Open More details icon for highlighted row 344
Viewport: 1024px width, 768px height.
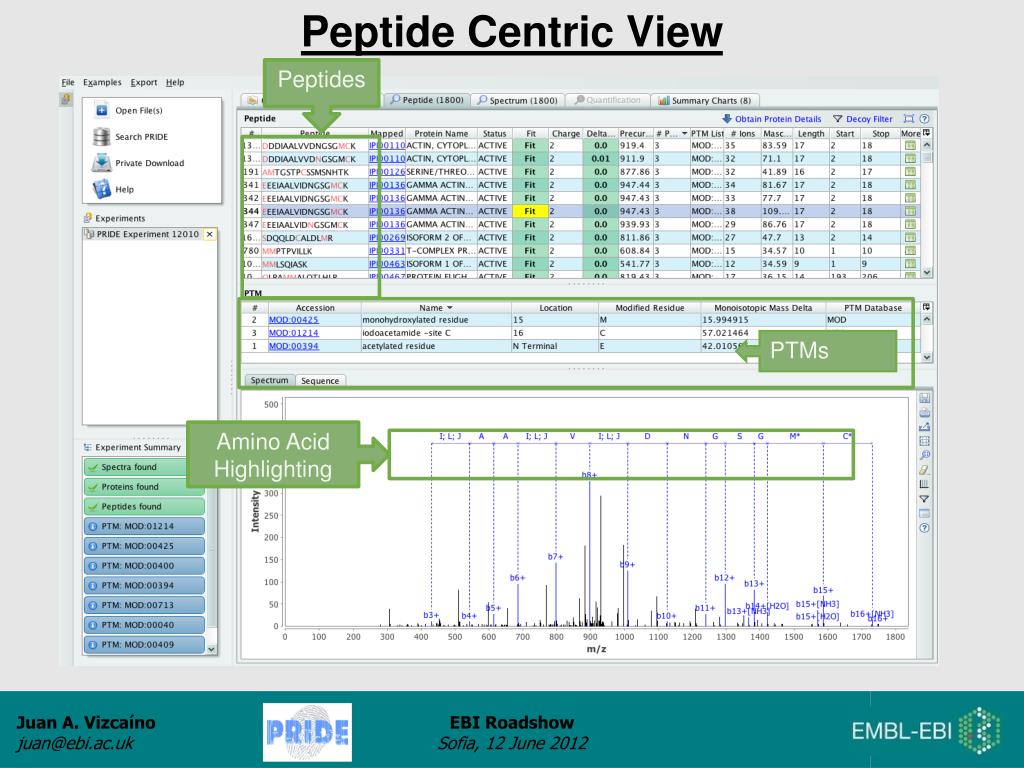point(910,212)
